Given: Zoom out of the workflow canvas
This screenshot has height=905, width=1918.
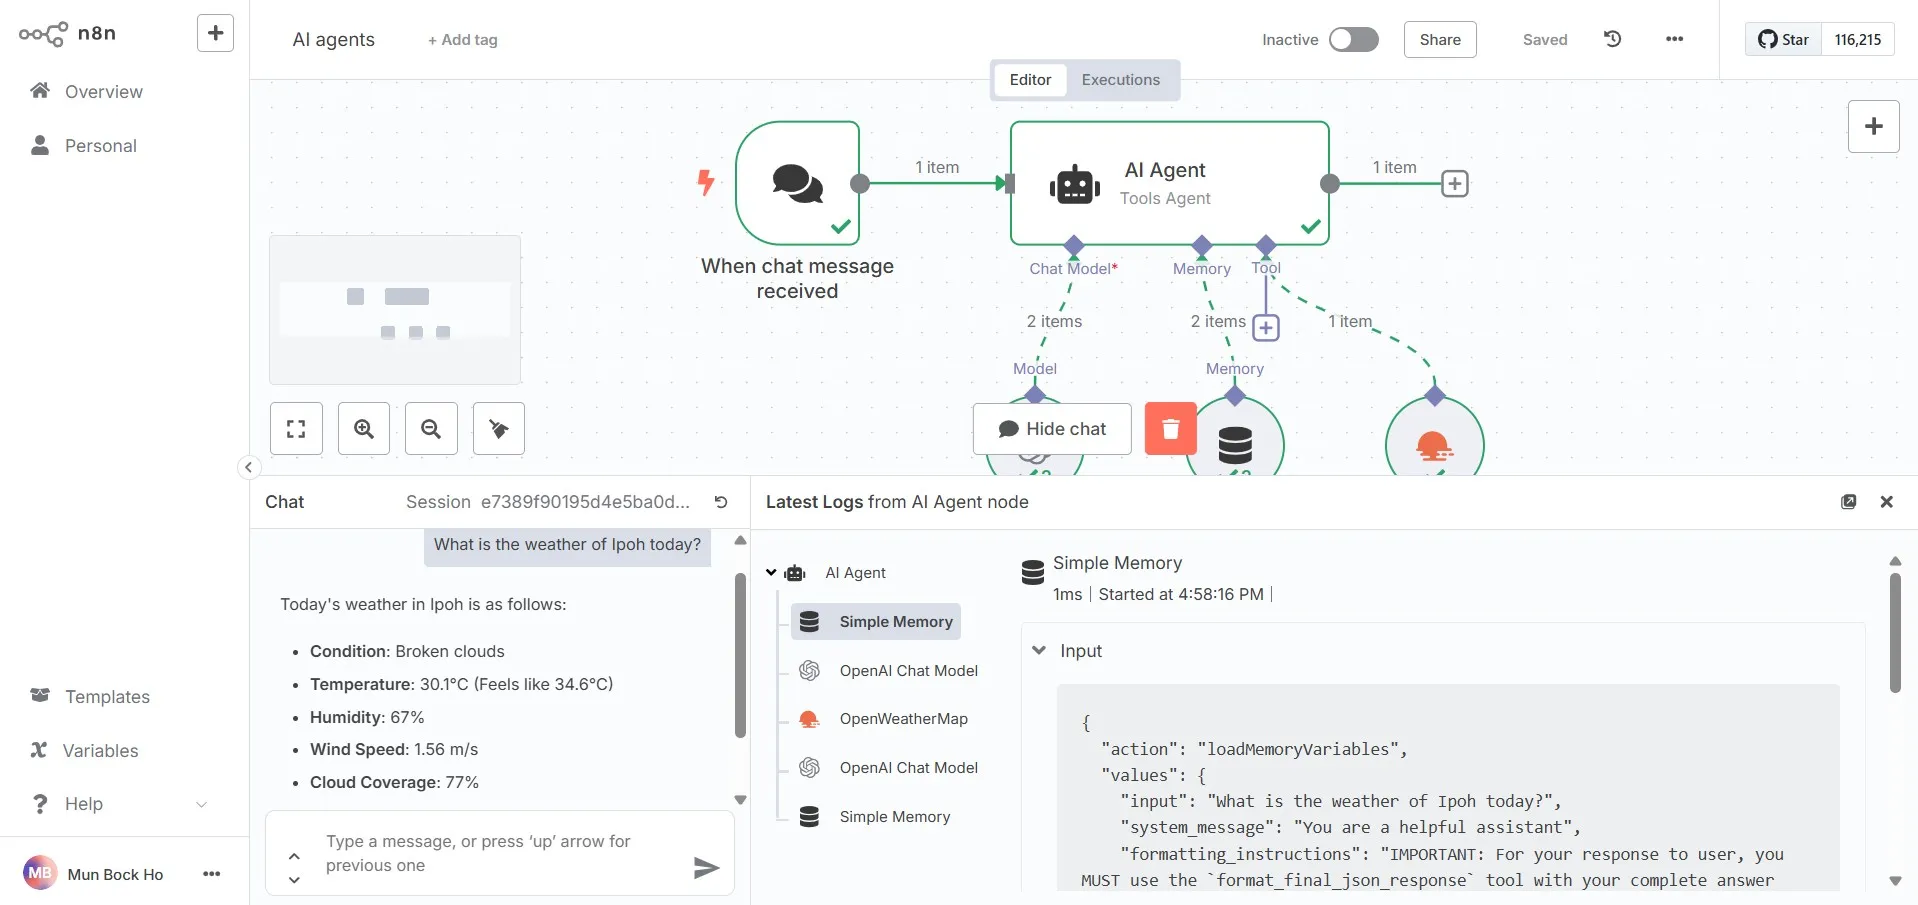Looking at the screenshot, I should 431,429.
